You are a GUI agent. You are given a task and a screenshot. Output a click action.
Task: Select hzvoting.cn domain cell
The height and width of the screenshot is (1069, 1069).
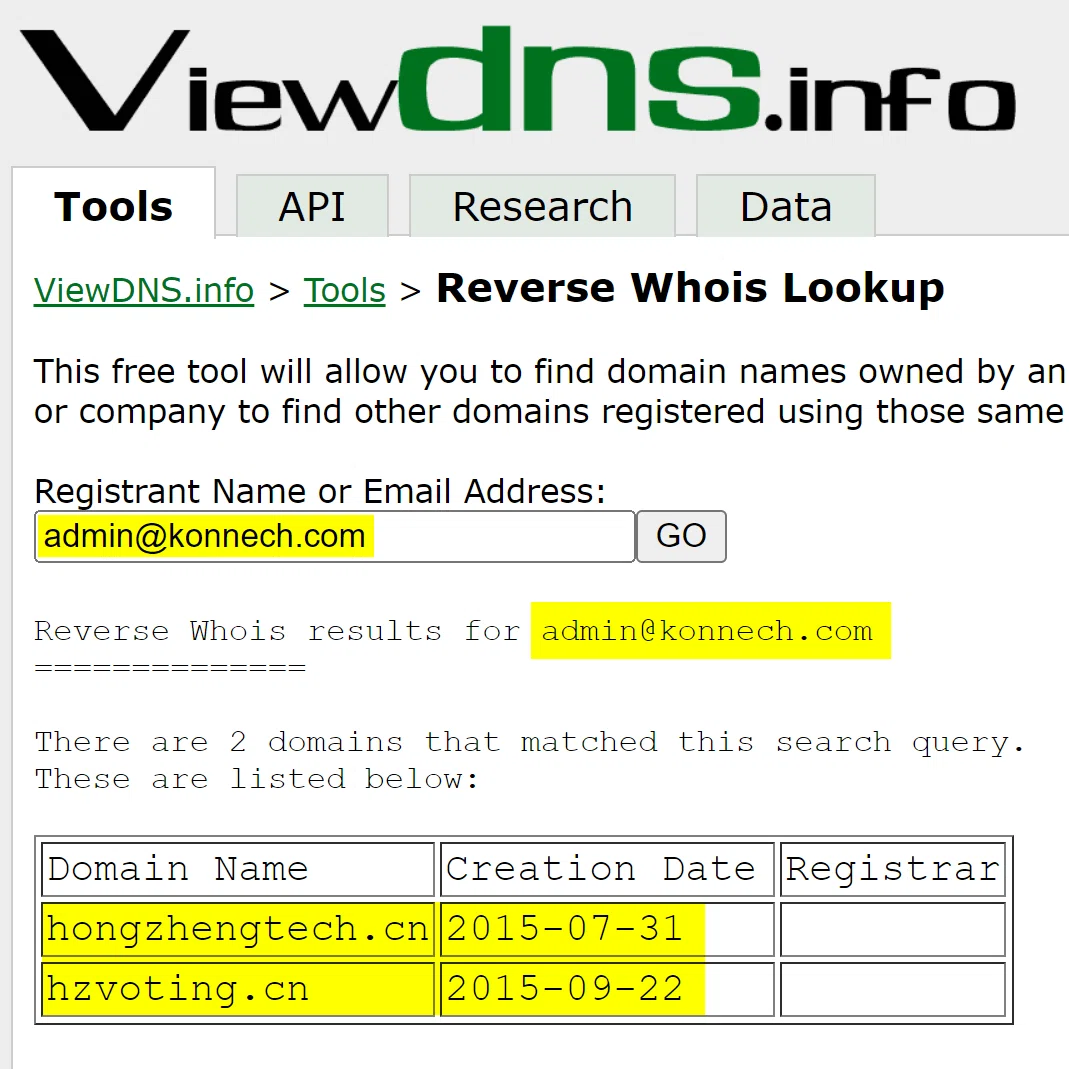(x=238, y=989)
